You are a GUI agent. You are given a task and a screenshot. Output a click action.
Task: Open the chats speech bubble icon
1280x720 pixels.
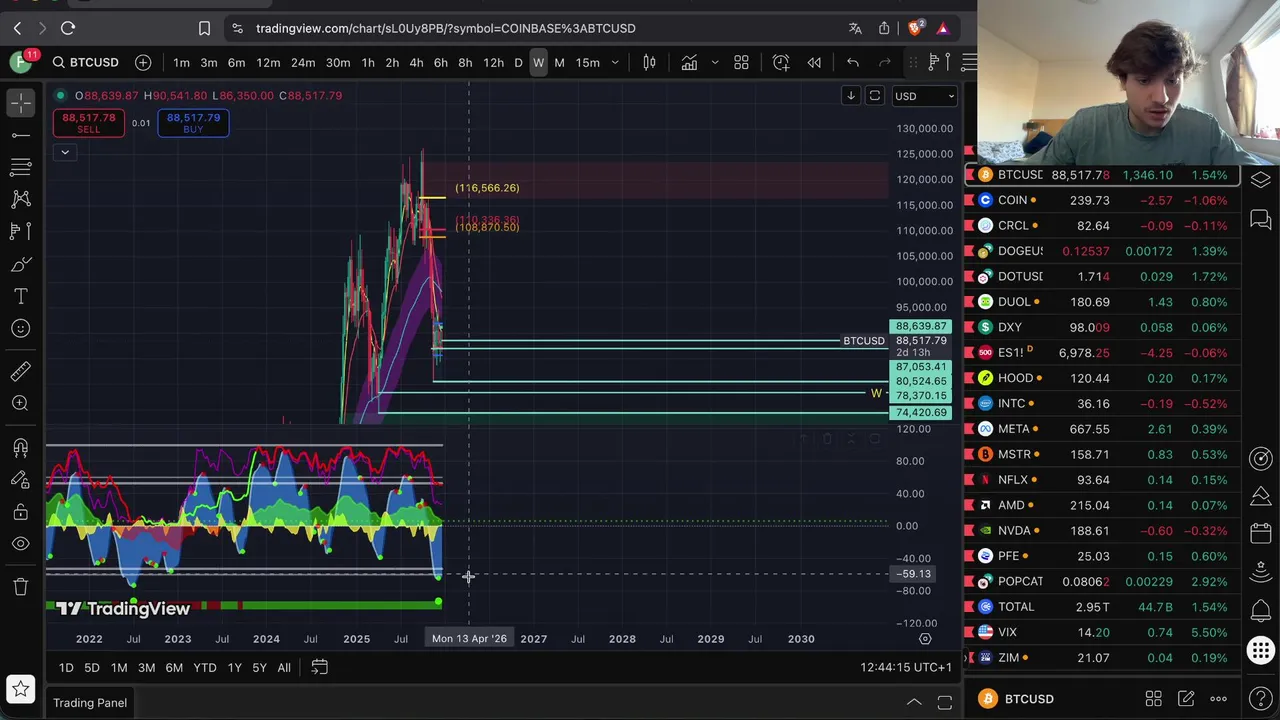pyautogui.click(x=1261, y=219)
